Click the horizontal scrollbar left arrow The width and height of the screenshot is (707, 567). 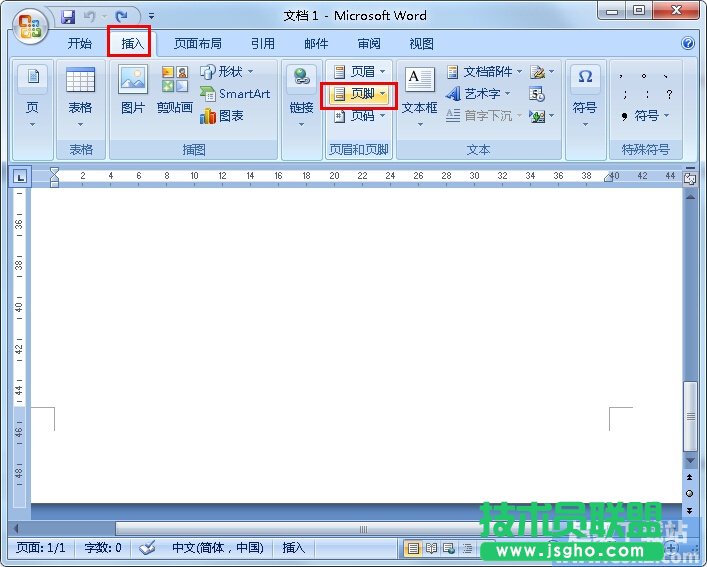(17, 528)
